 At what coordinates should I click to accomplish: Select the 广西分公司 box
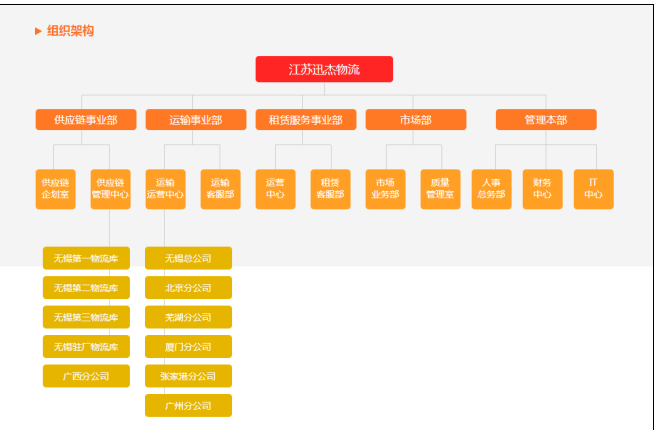[86, 376]
